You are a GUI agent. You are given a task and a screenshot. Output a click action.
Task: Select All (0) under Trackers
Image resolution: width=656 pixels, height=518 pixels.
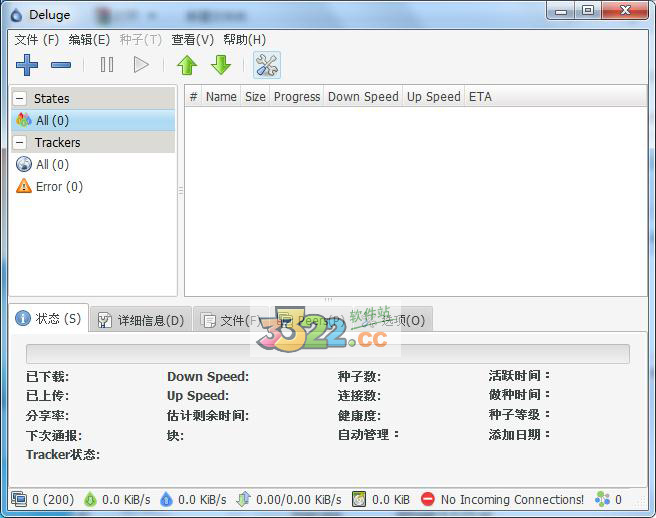[93, 164]
